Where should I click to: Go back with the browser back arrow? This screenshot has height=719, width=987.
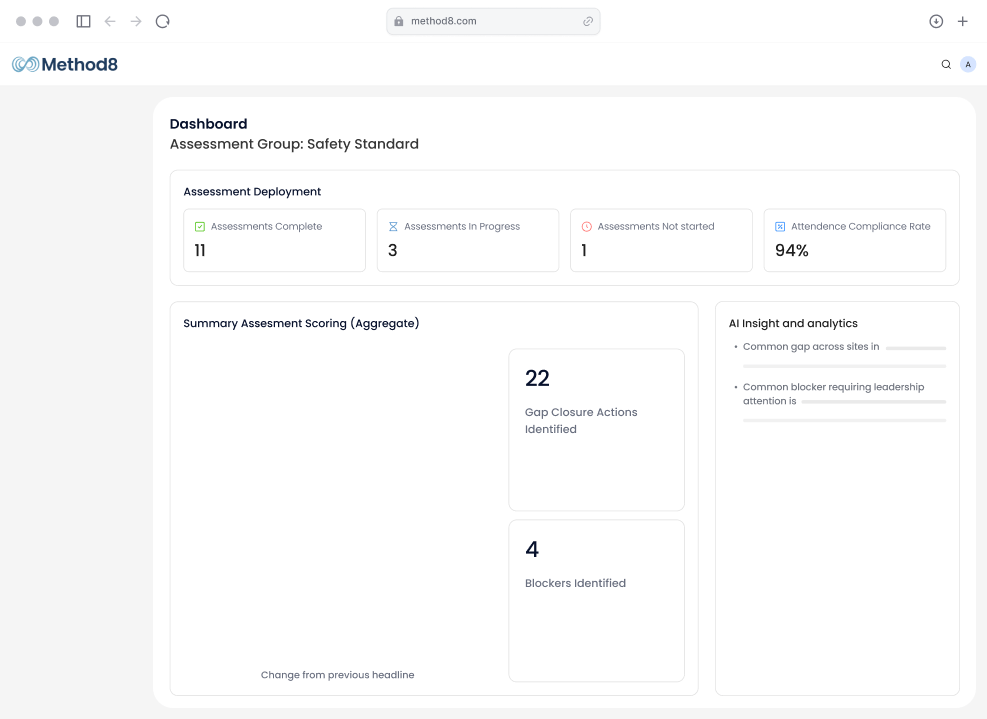pos(110,21)
